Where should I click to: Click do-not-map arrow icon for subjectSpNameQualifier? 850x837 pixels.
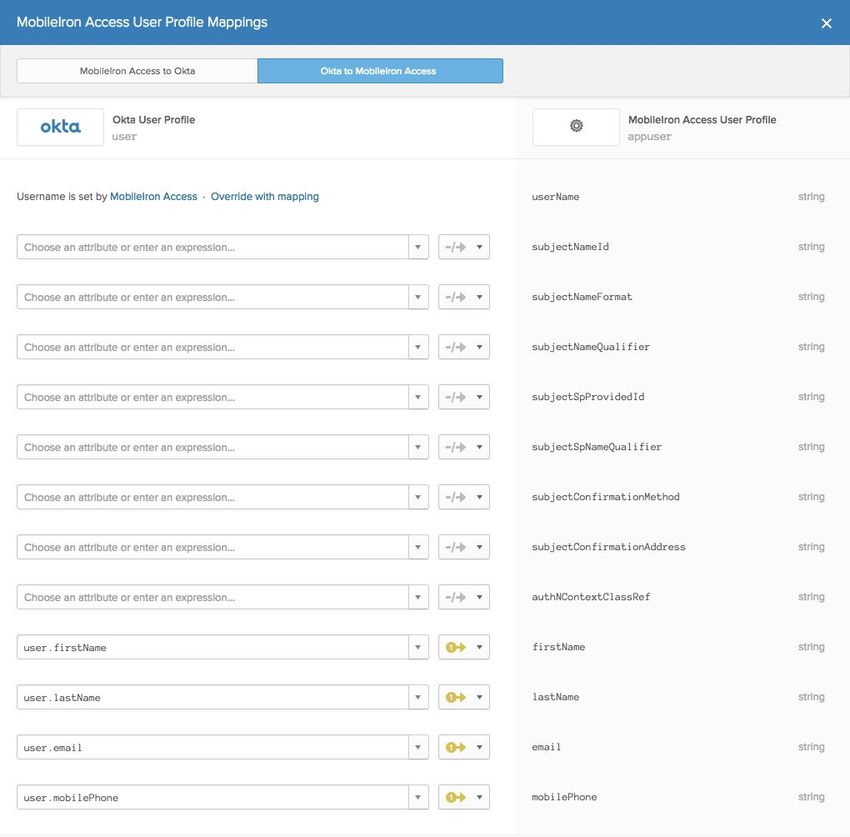coord(455,447)
